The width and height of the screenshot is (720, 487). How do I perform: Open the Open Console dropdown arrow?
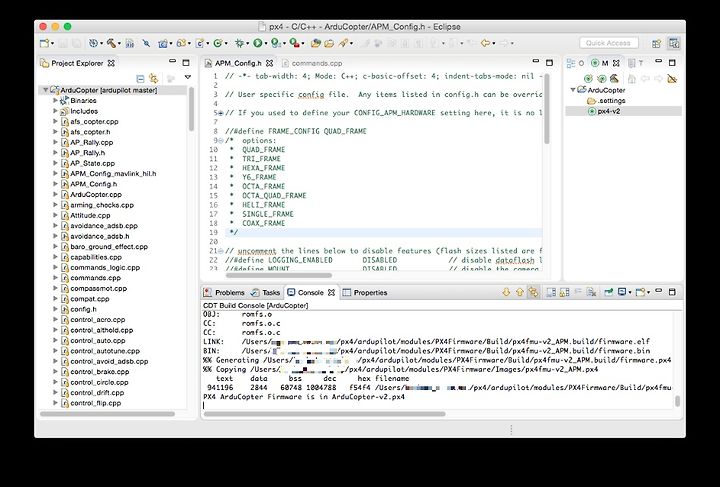coord(648,292)
